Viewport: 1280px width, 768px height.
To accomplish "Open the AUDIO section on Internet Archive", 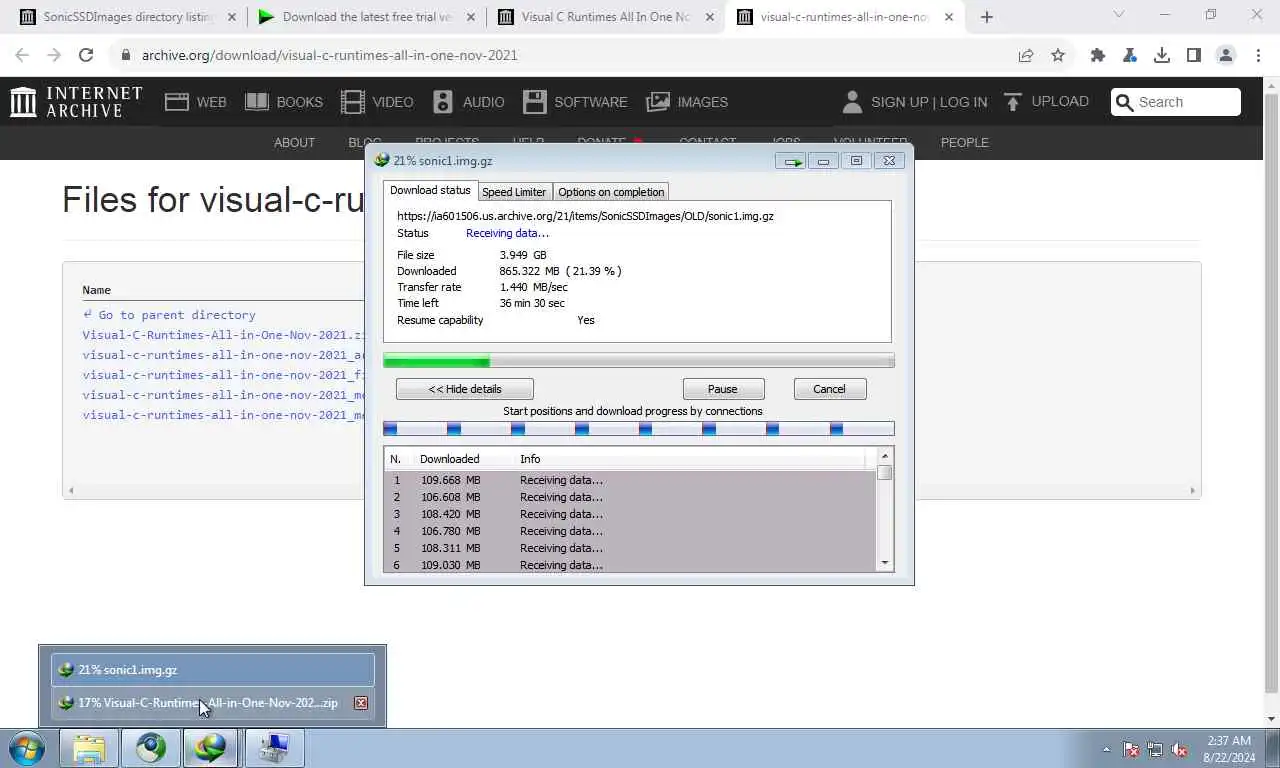I will pyautogui.click(x=468, y=101).
